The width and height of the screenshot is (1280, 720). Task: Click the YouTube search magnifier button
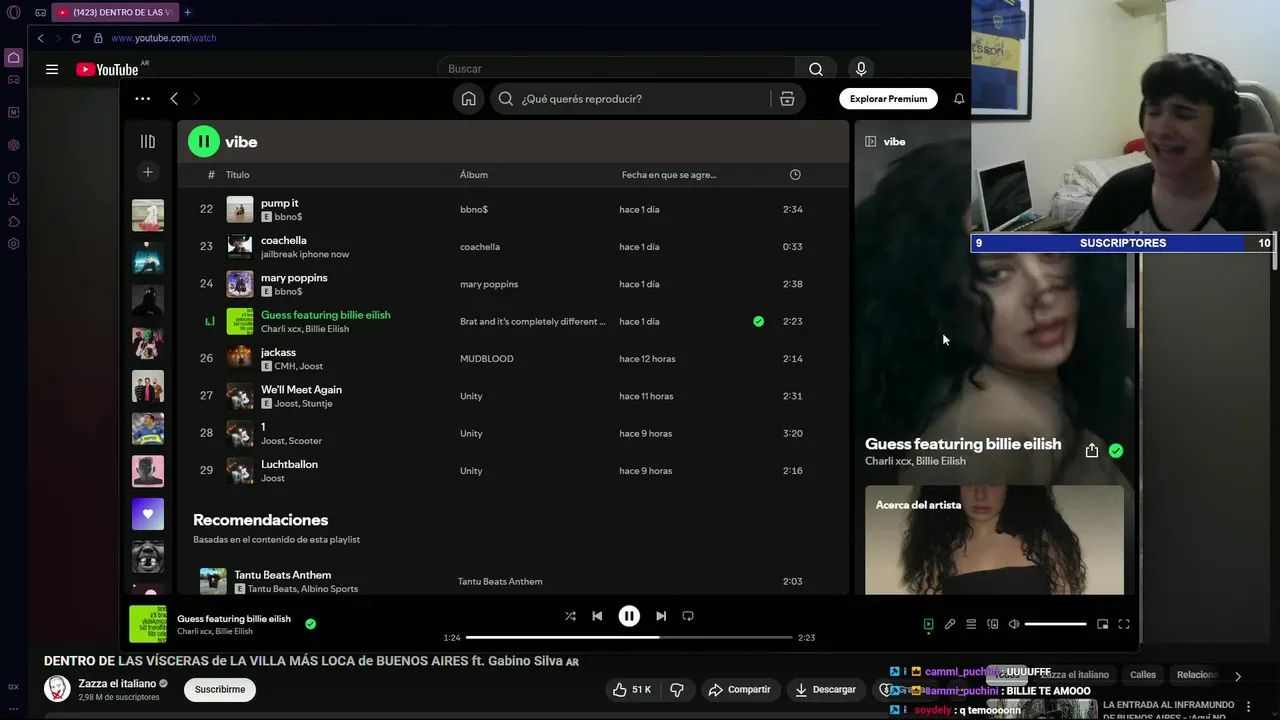(816, 69)
